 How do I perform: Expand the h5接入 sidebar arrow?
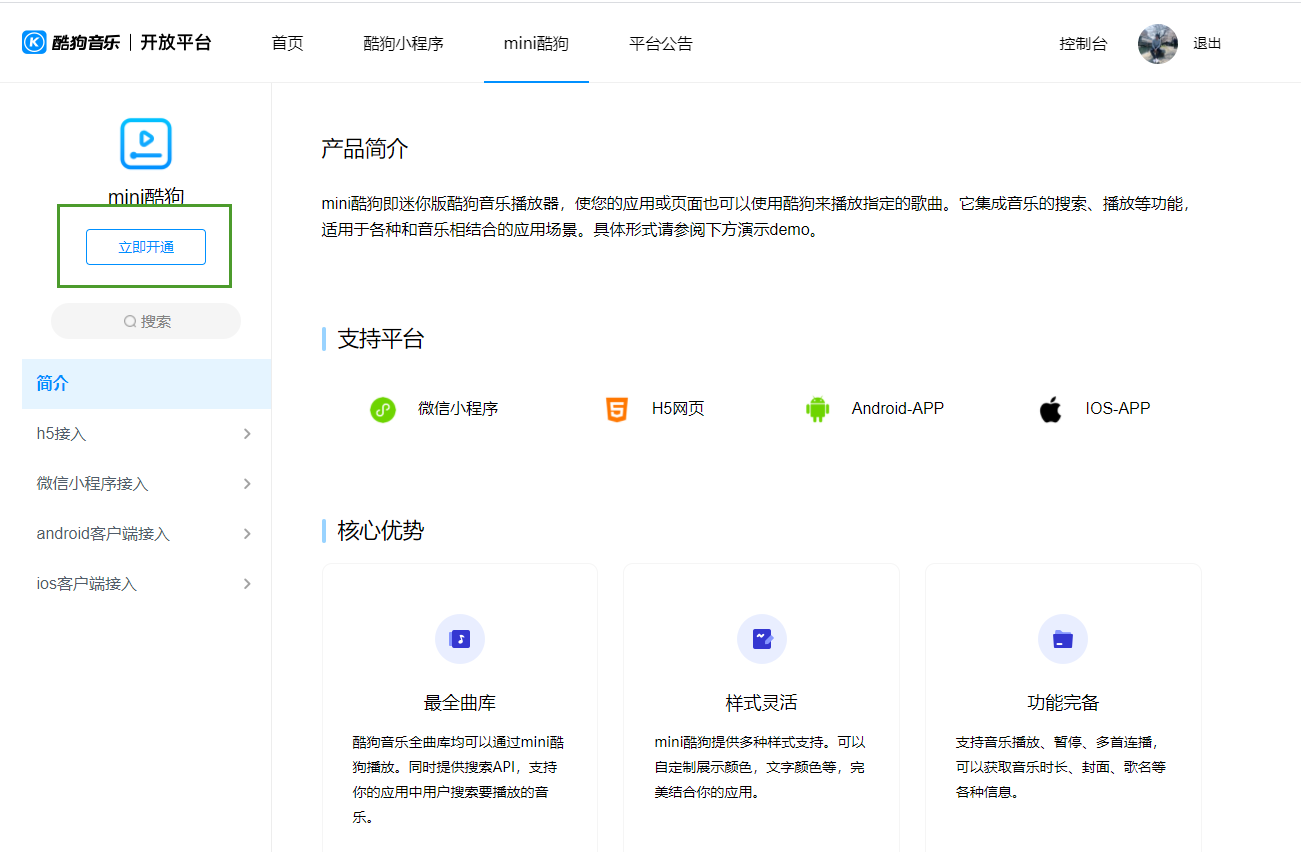click(247, 434)
